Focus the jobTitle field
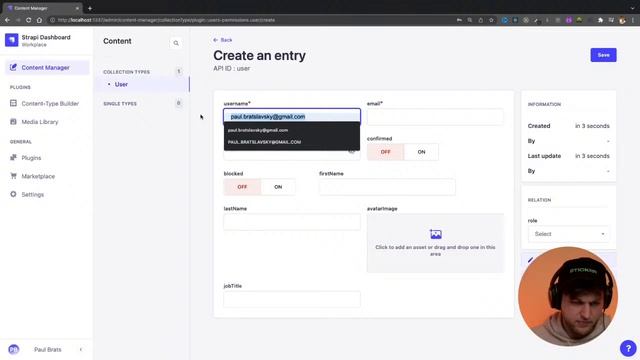 click(292, 299)
